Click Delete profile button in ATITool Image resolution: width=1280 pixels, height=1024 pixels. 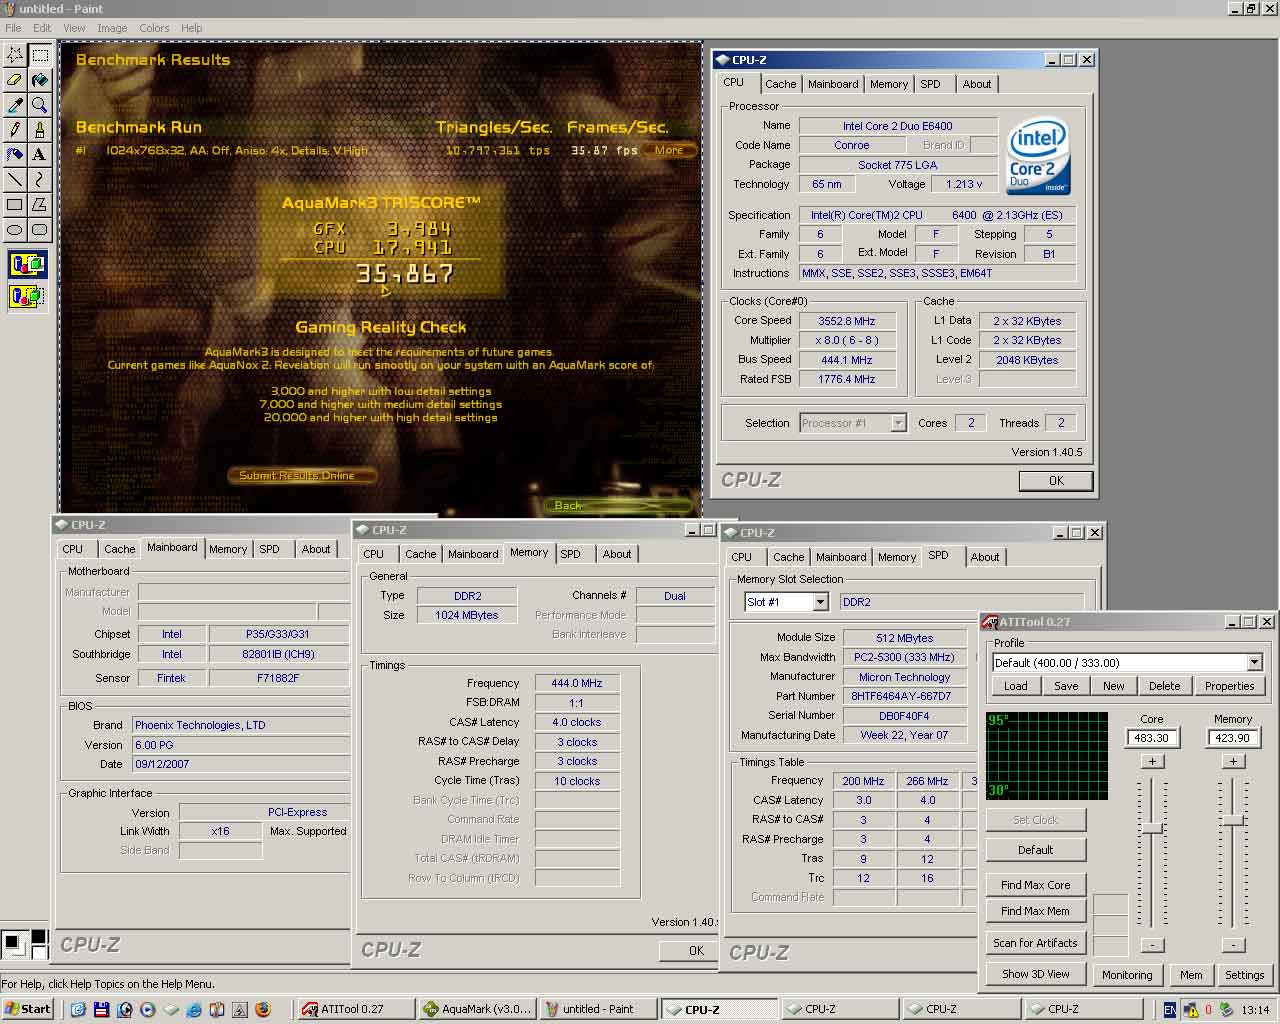pos(1164,686)
